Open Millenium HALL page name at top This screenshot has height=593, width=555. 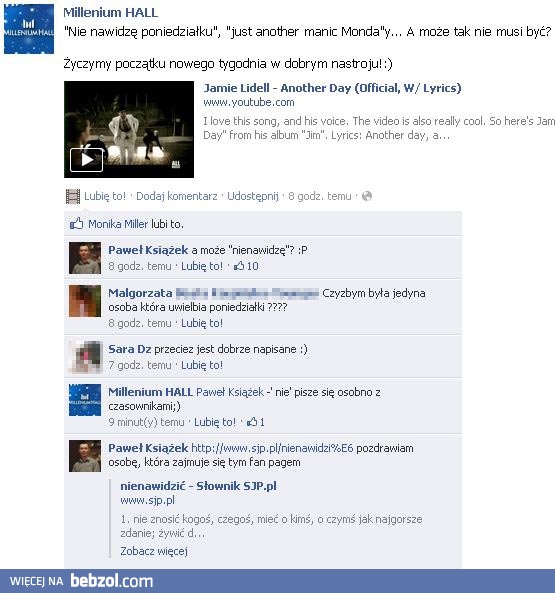[x=110, y=12]
